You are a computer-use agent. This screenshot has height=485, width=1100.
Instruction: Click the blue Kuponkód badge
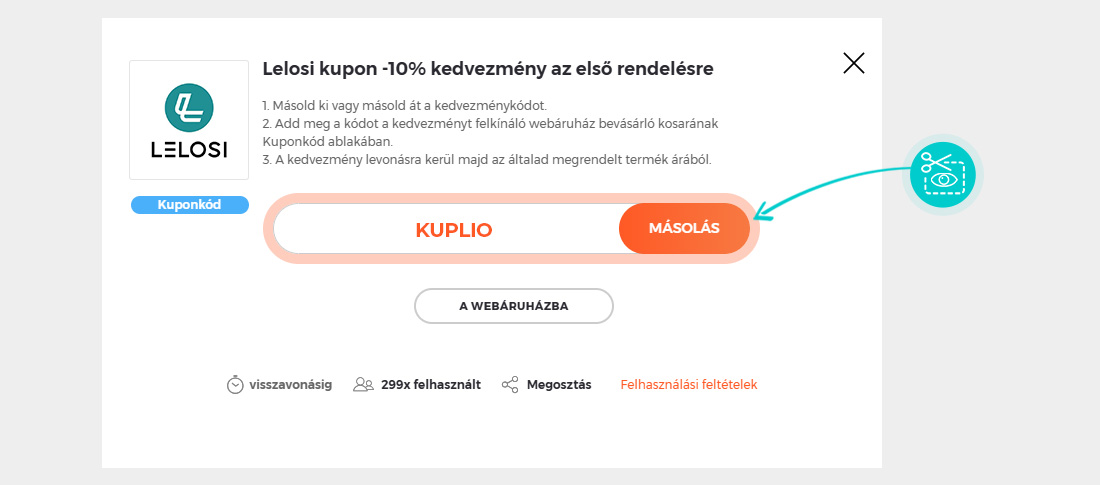(189, 205)
